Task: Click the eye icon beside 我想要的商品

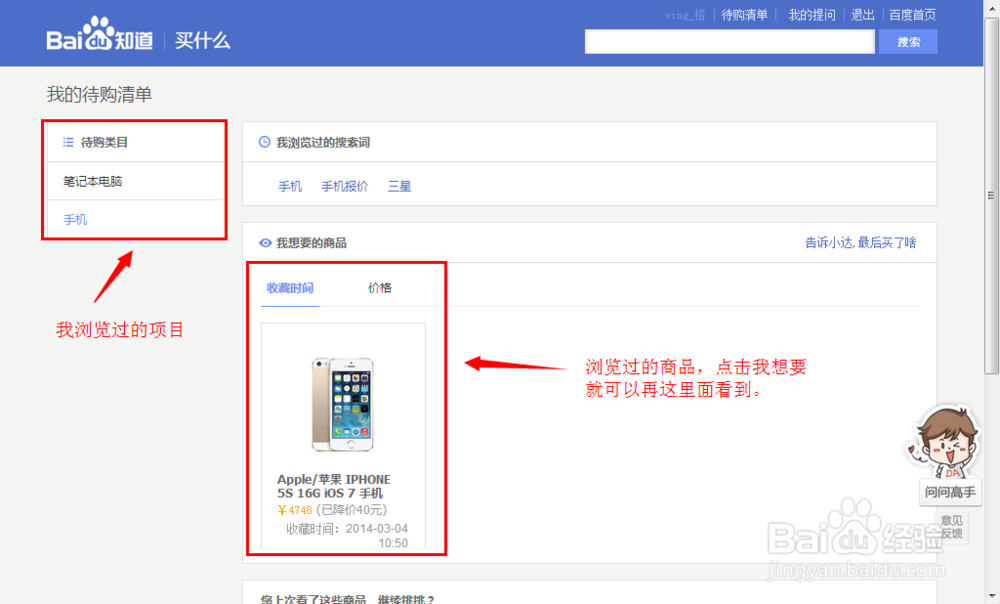Action: (x=265, y=242)
